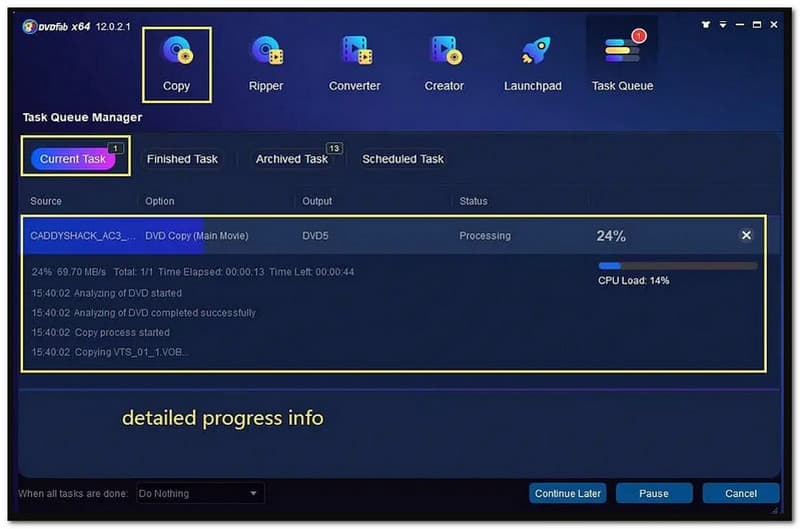Click the Continue Later button
This screenshot has width=800, height=529.
567,493
